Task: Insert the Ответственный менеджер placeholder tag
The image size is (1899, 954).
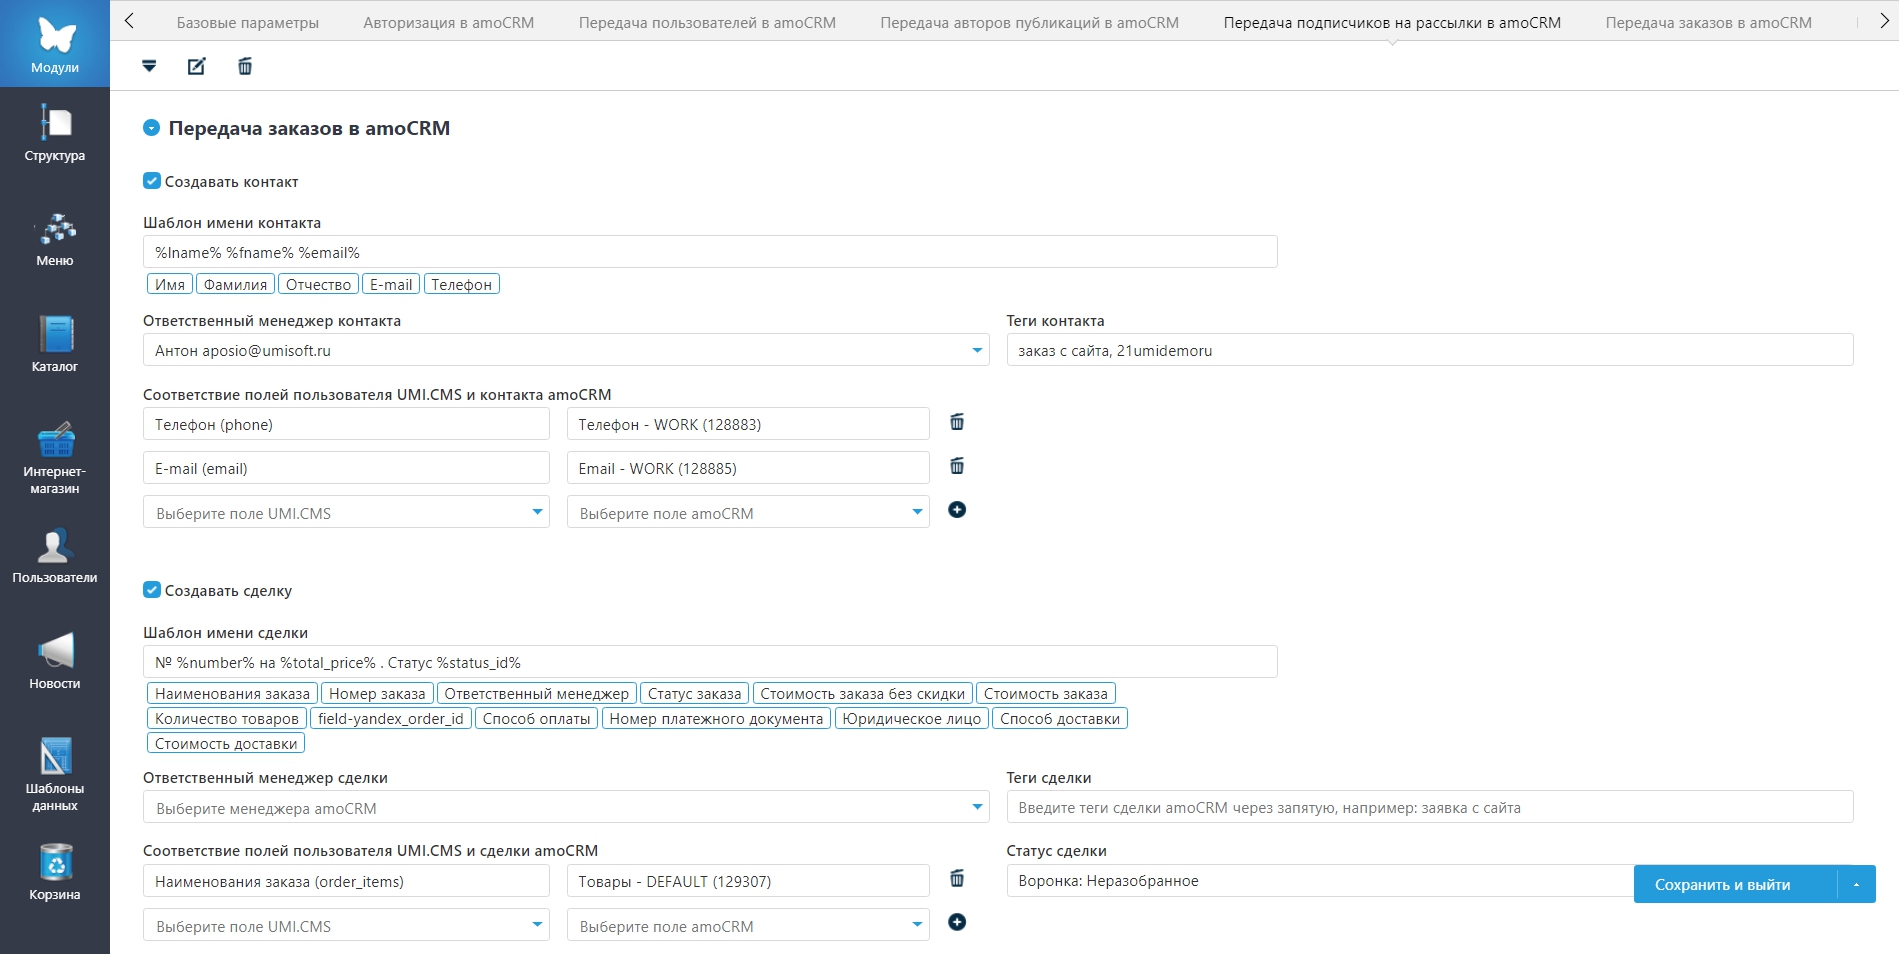Action: (537, 693)
